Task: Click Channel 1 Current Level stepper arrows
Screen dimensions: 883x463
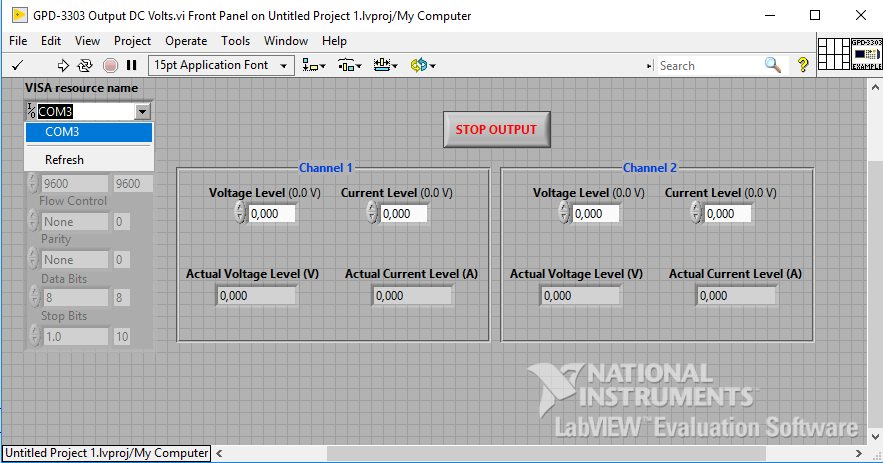Action: (x=372, y=213)
